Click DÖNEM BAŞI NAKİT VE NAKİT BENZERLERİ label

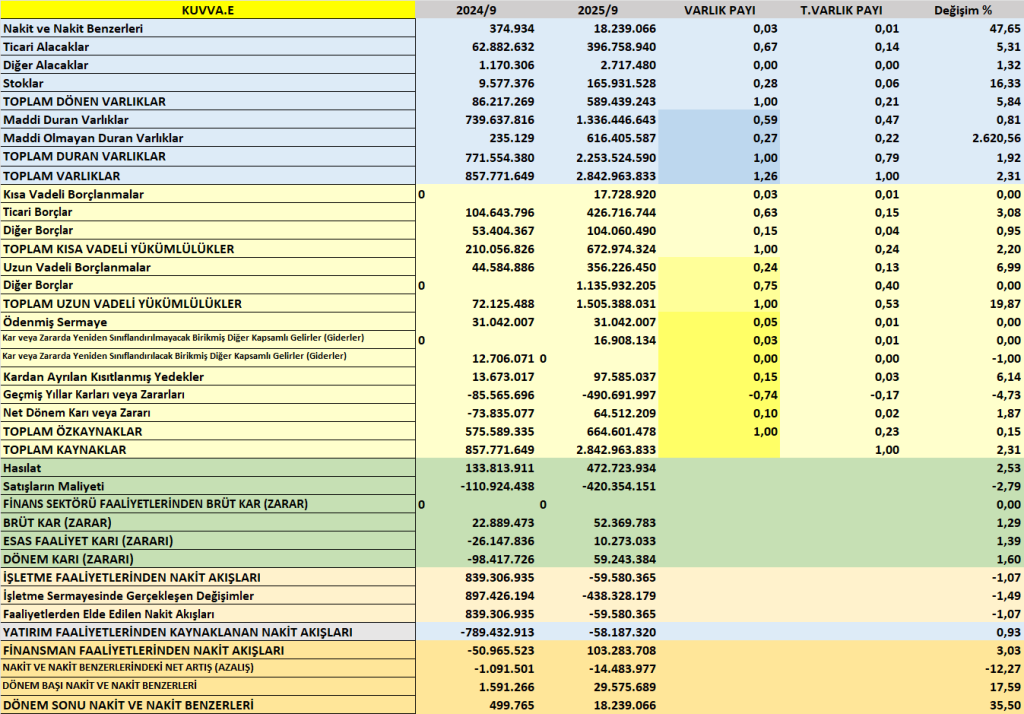(x=100, y=686)
